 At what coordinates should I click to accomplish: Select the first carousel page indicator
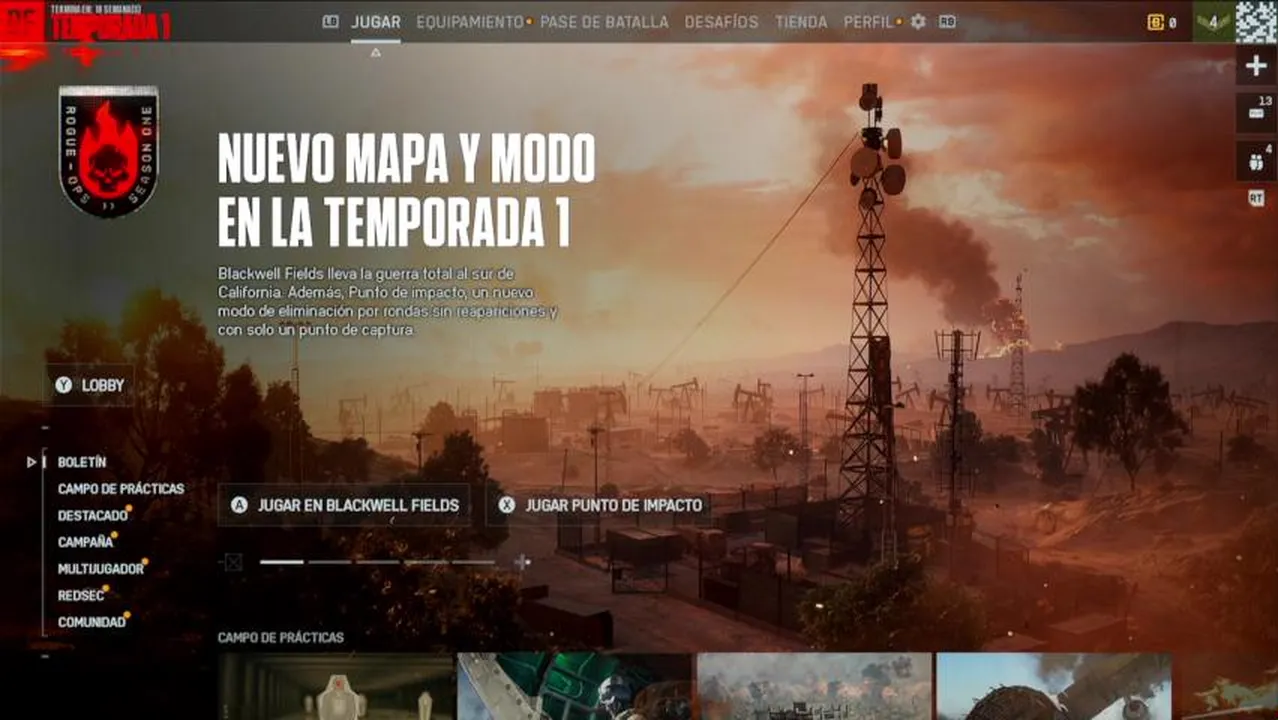click(x=282, y=562)
